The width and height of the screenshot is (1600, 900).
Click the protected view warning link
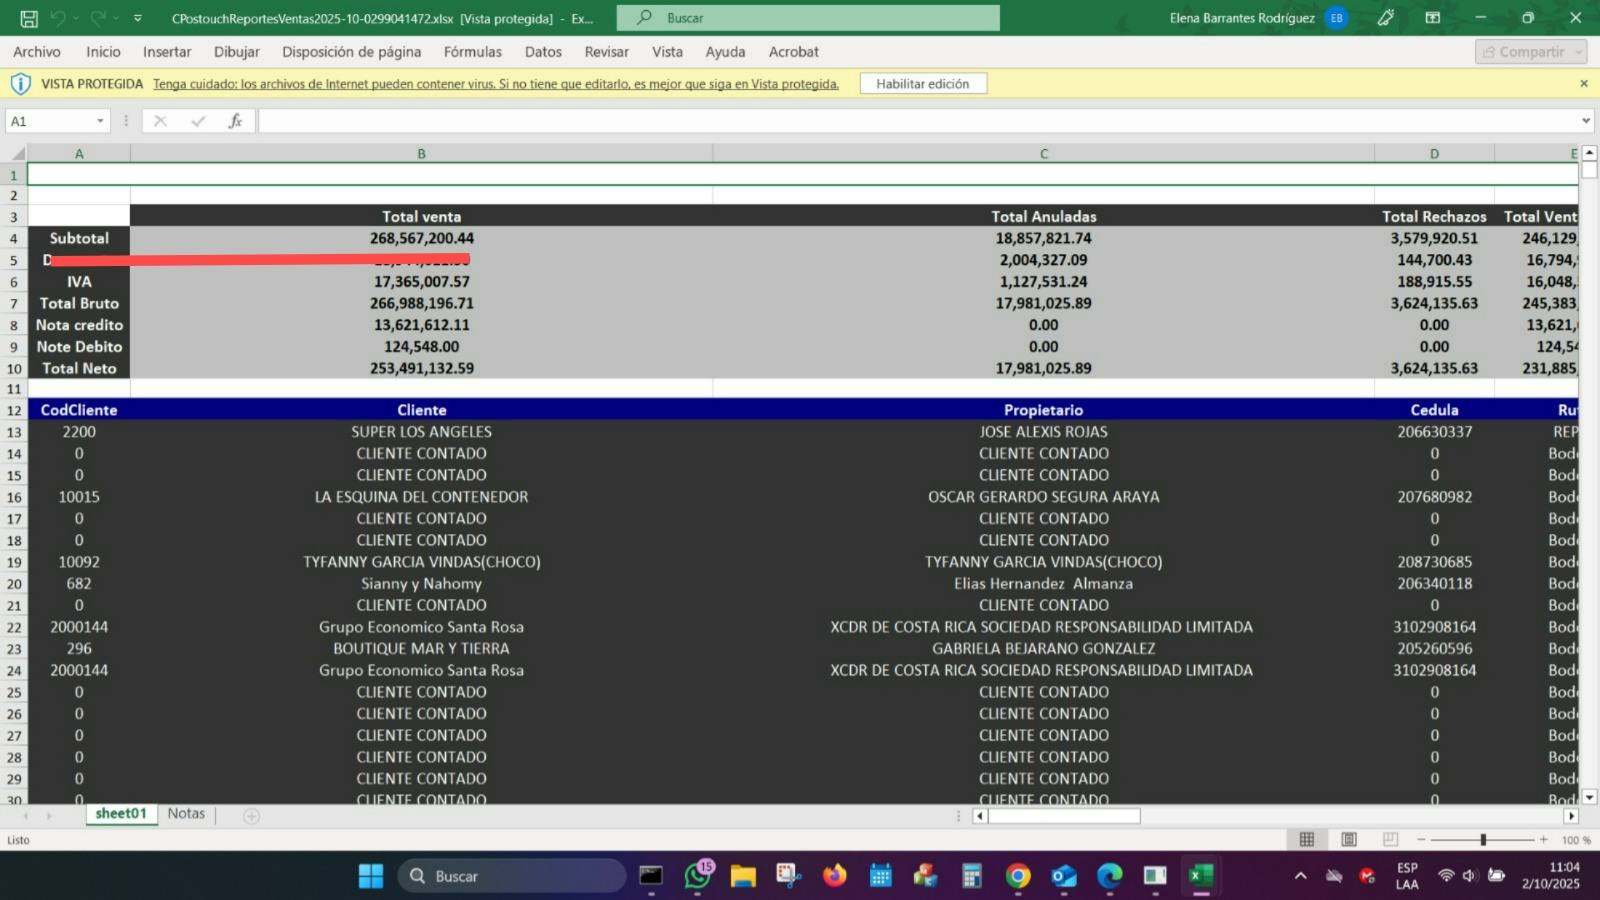tap(495, 84)
